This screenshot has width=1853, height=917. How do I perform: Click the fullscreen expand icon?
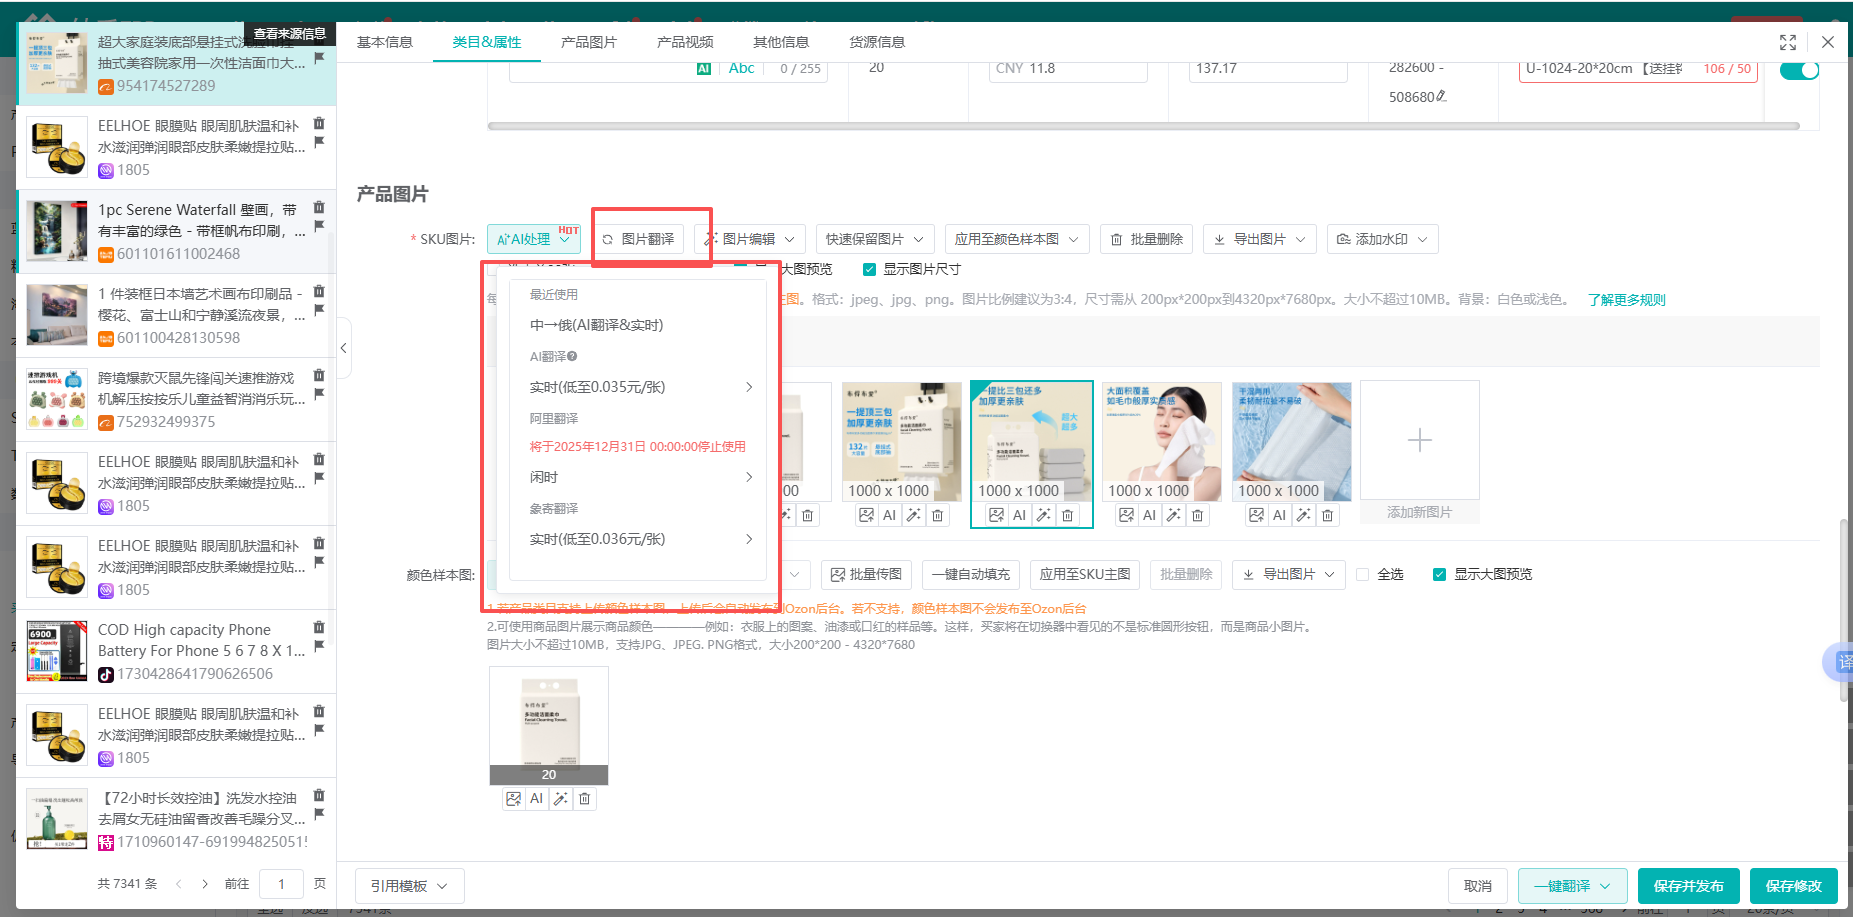point(1788,42)
